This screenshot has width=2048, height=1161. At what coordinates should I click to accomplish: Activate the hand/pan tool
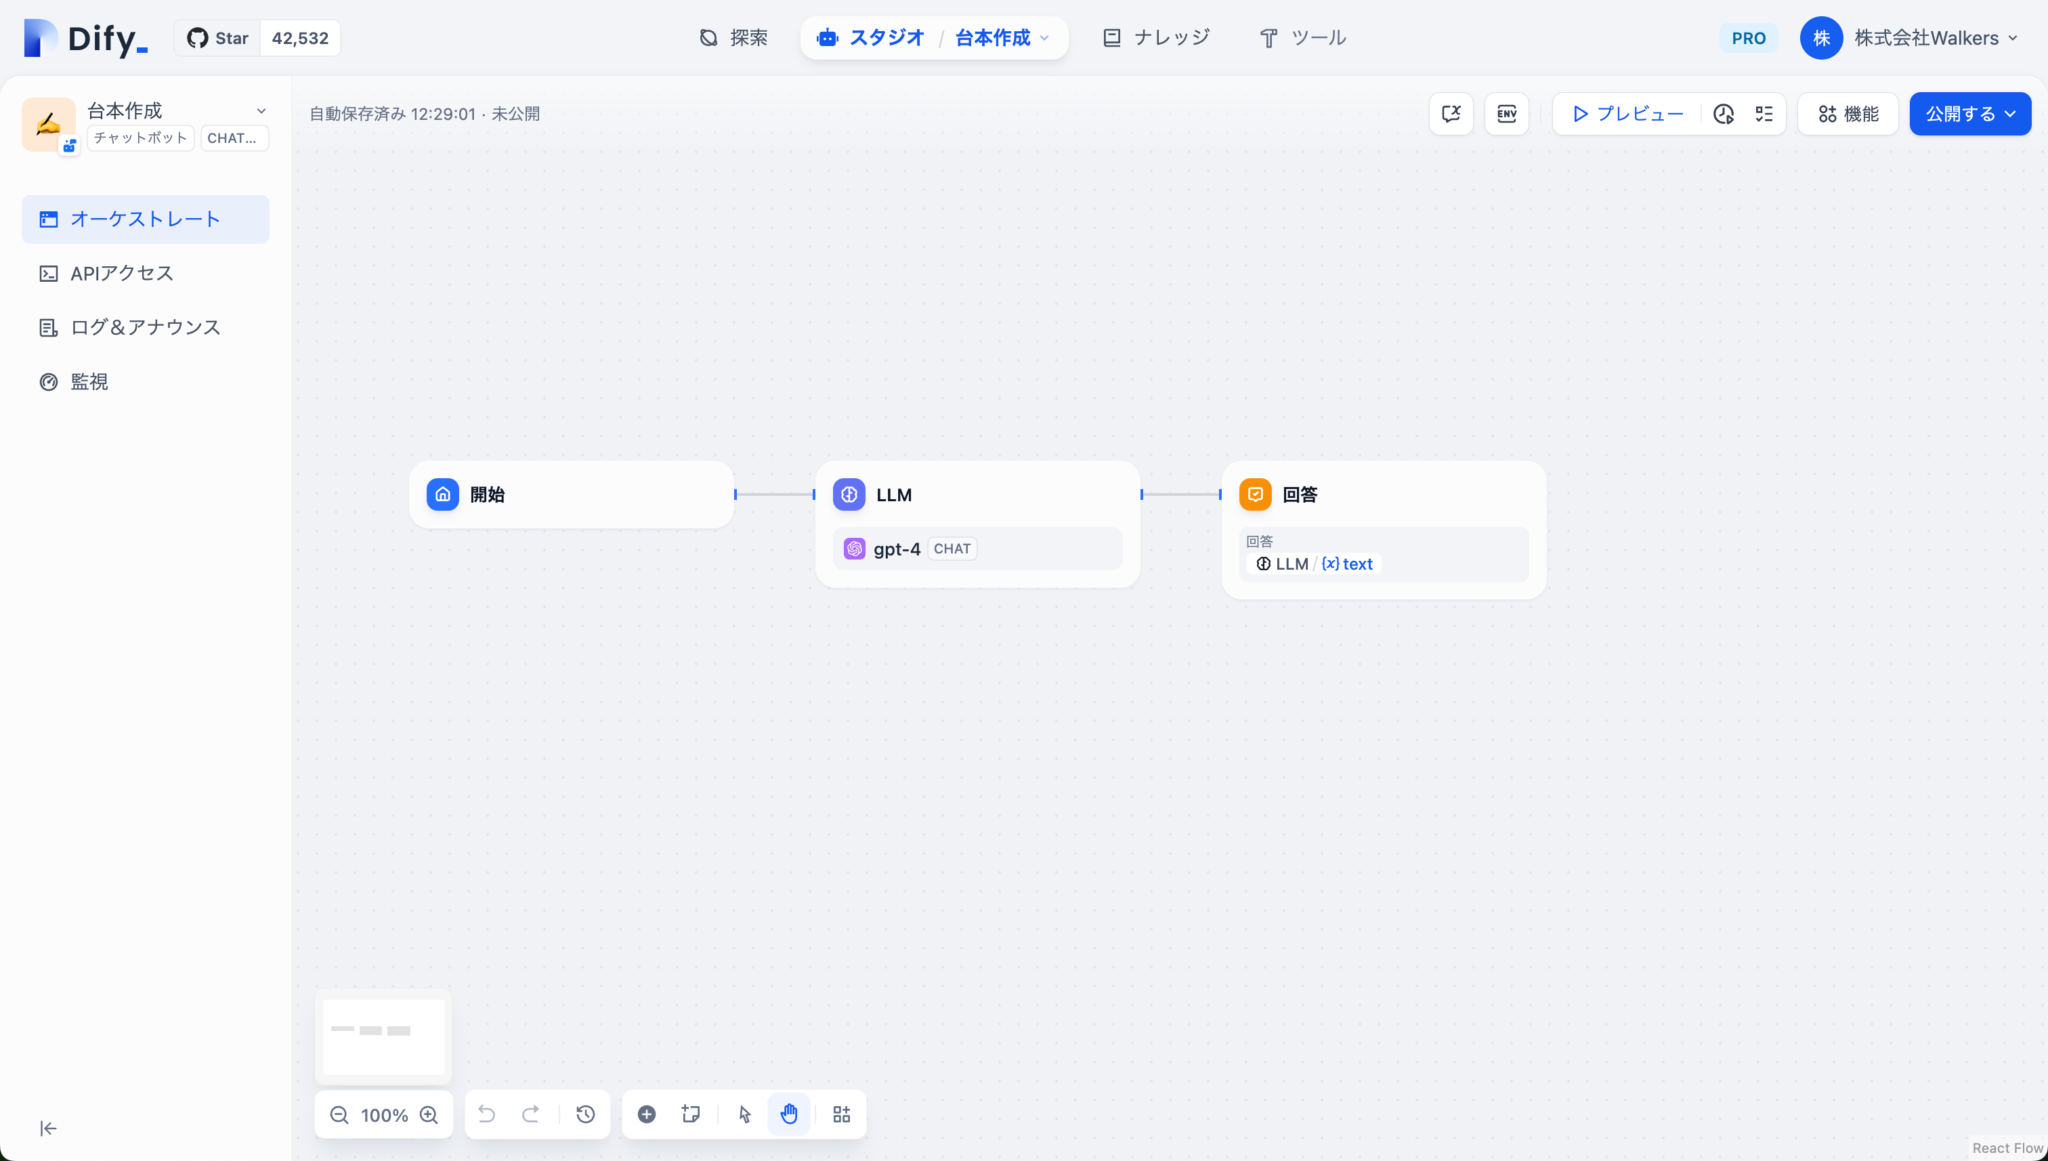pos(789,1113)
